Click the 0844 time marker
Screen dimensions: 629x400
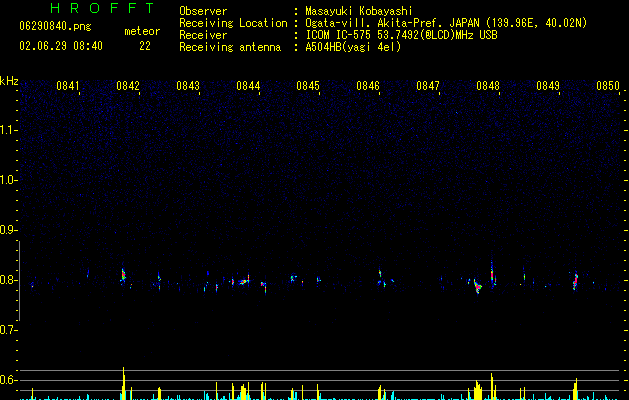click(x=248, y=86)
